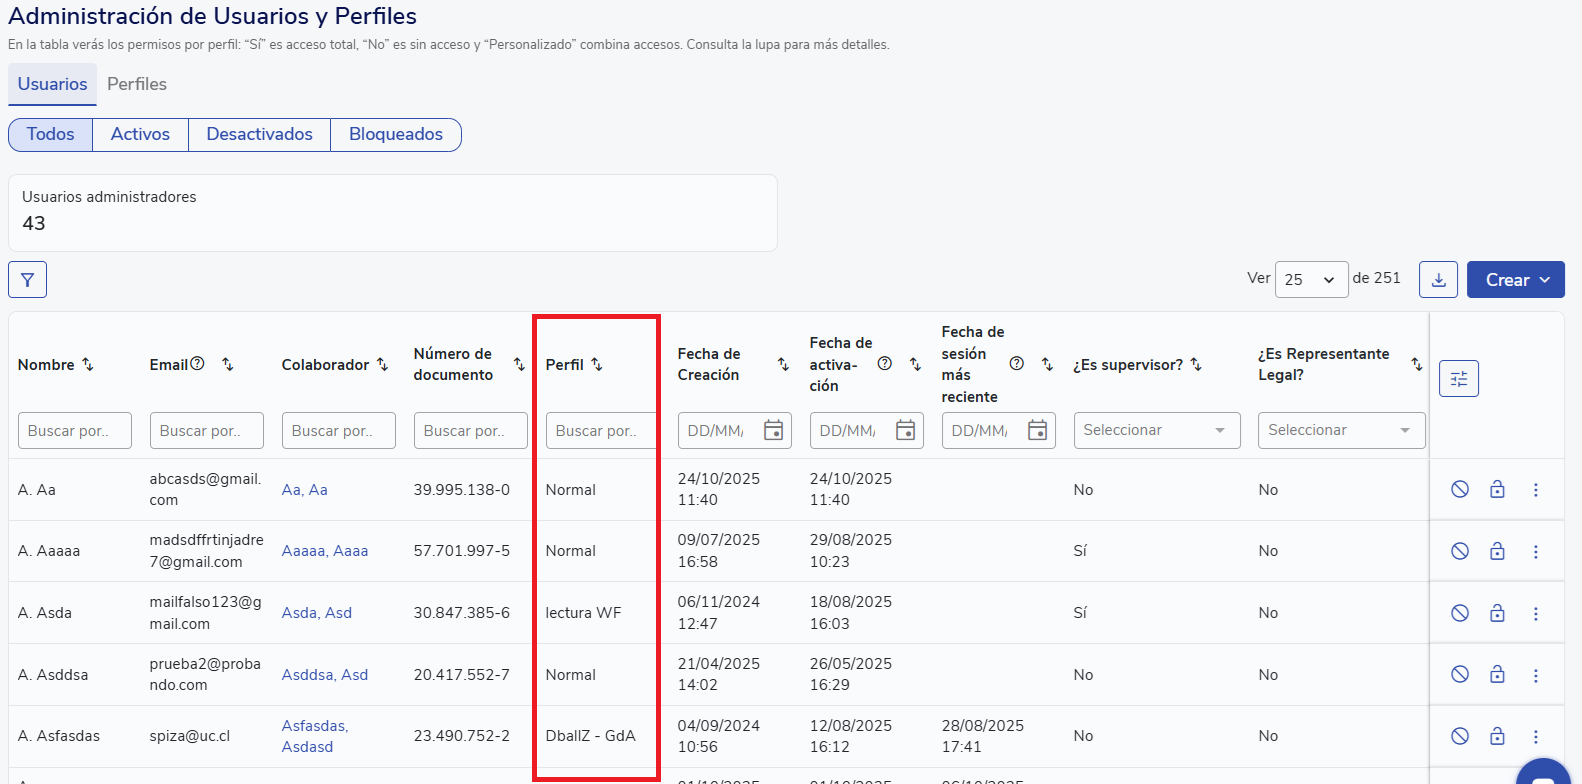Viewport: 1582px width, 784px height.
Task: Open the ¿Es Representante Legal? Seleccionar dropdown
Action: [1340, 430]
